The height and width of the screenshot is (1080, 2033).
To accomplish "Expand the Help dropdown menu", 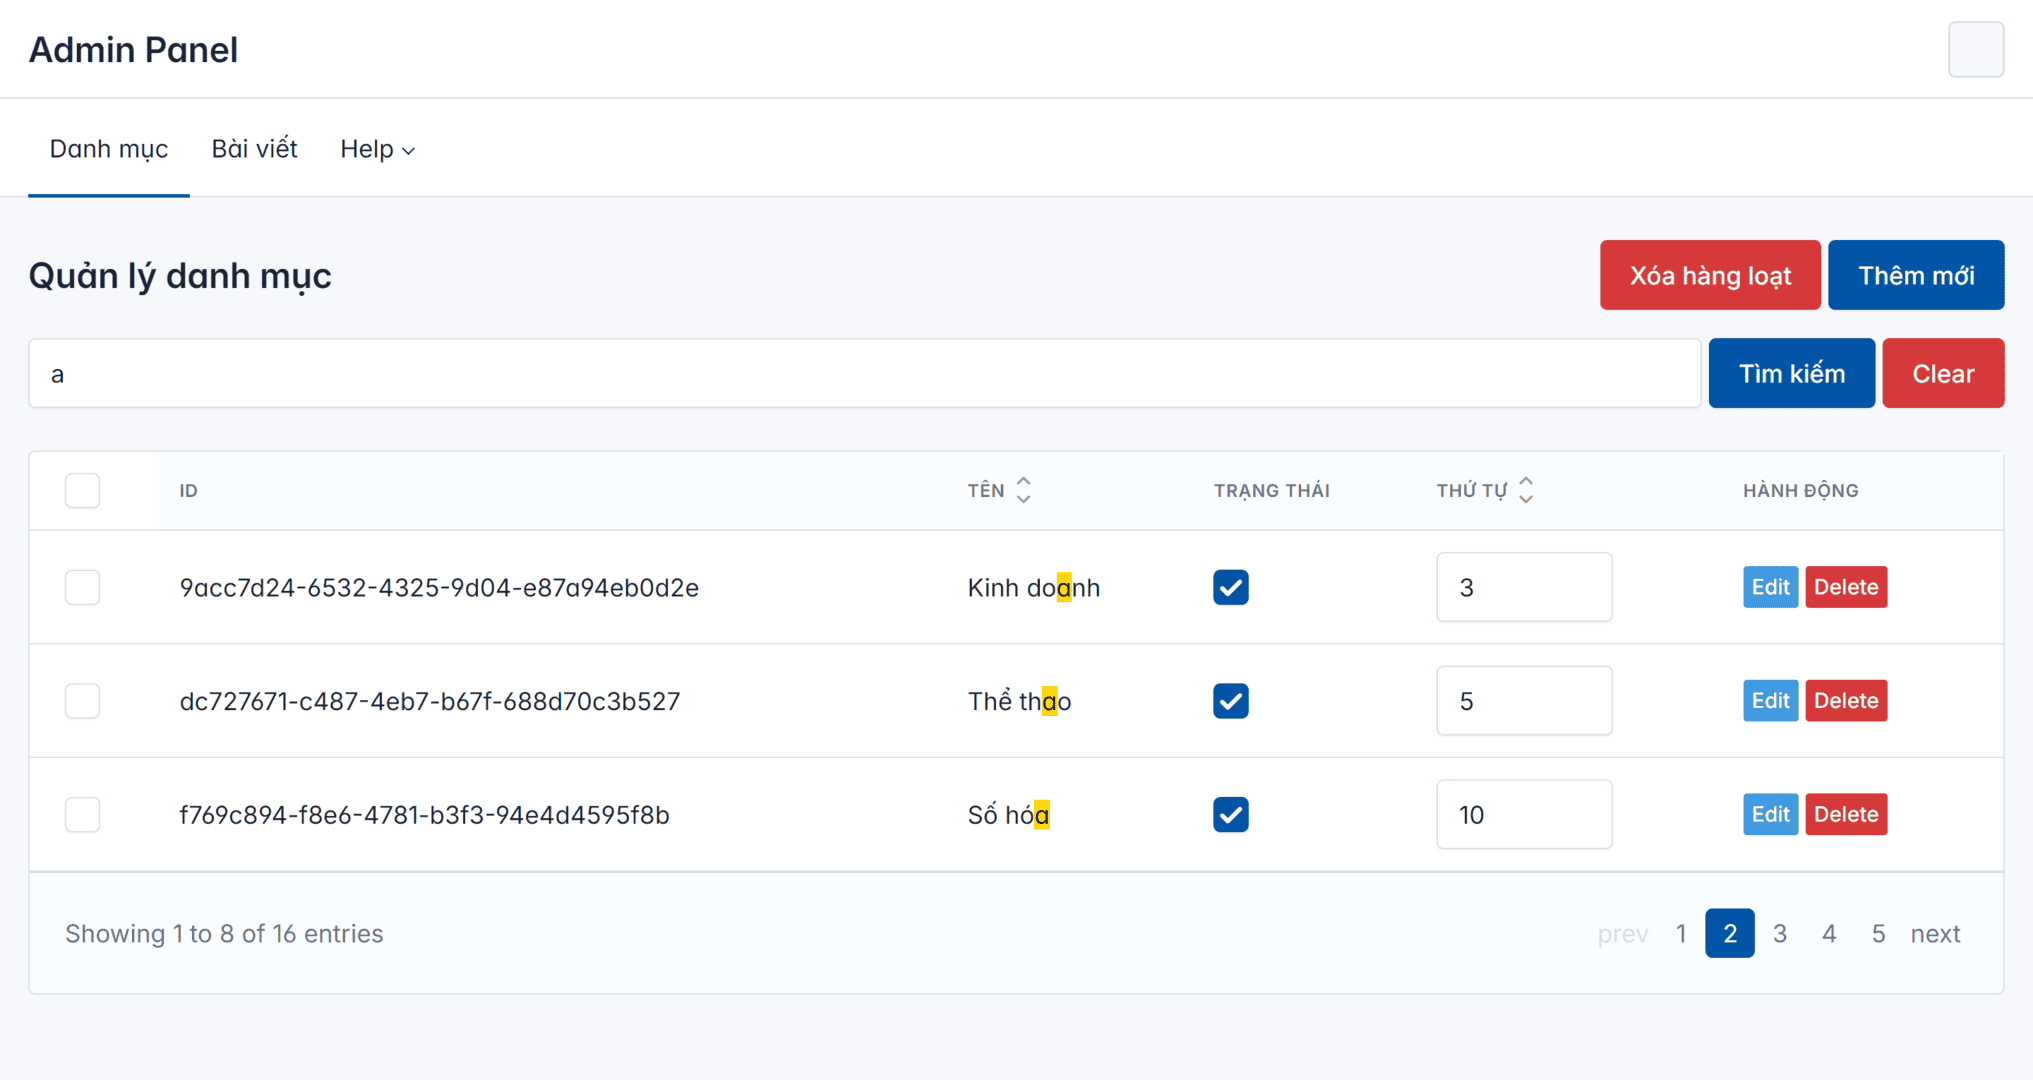I will point(377,149).
